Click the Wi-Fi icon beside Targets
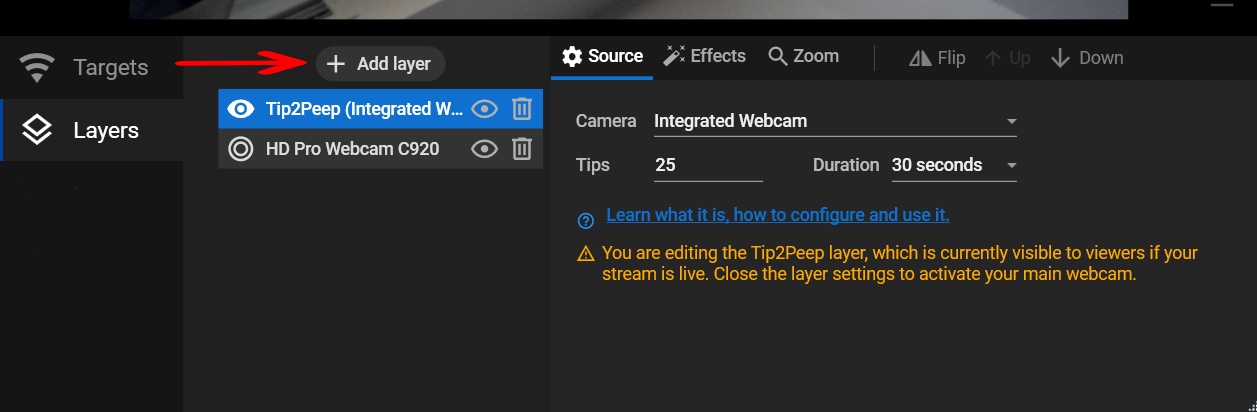 tap(37, 68)
